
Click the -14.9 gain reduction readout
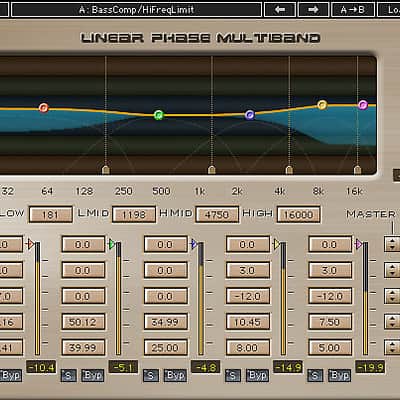pyautogui.click(x=288, y=367)
